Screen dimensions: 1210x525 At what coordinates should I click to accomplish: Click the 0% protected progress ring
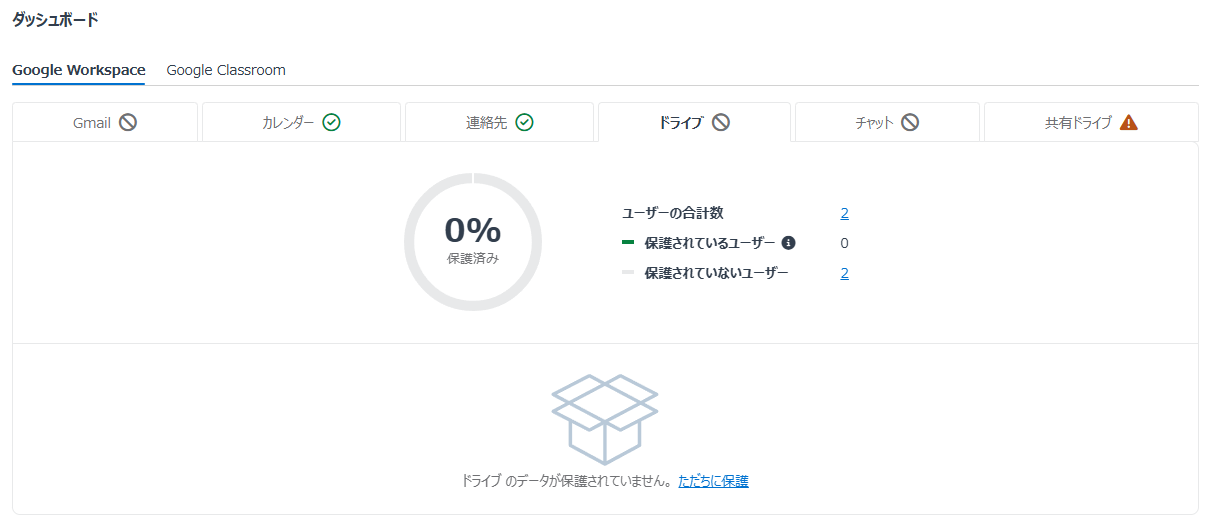point(473,242)
